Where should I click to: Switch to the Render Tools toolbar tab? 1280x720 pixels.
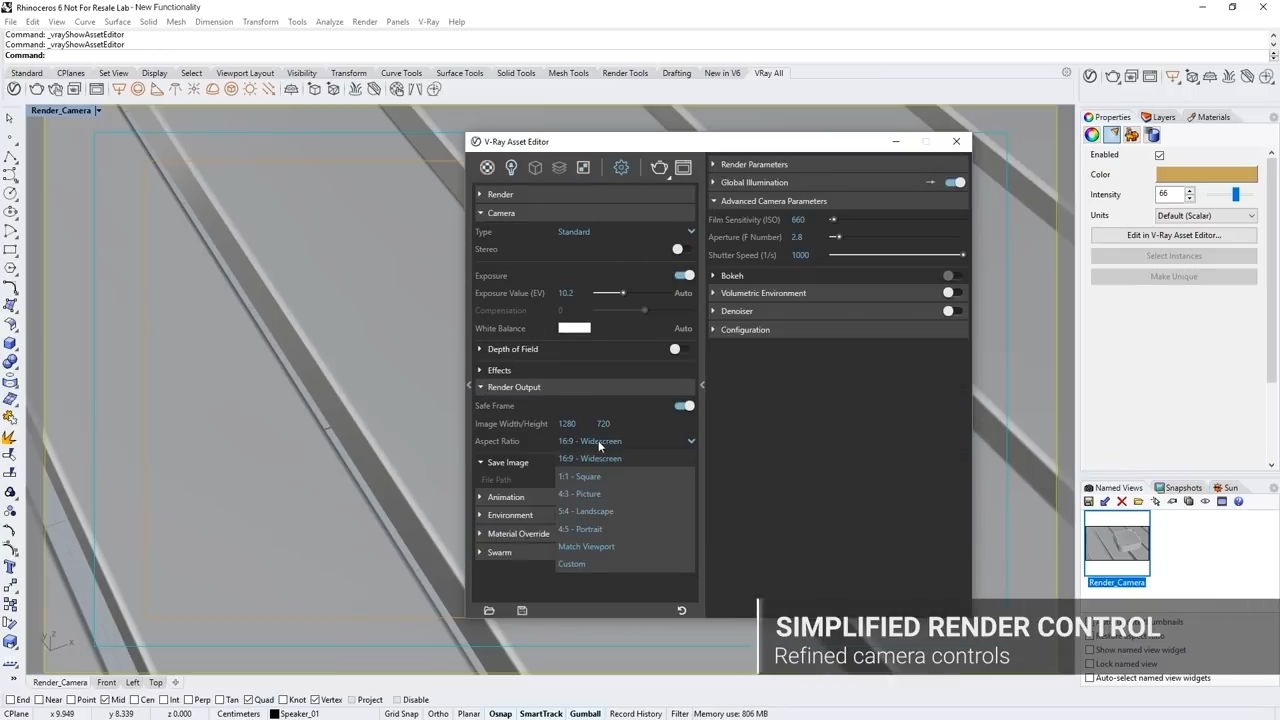point(625,73)
